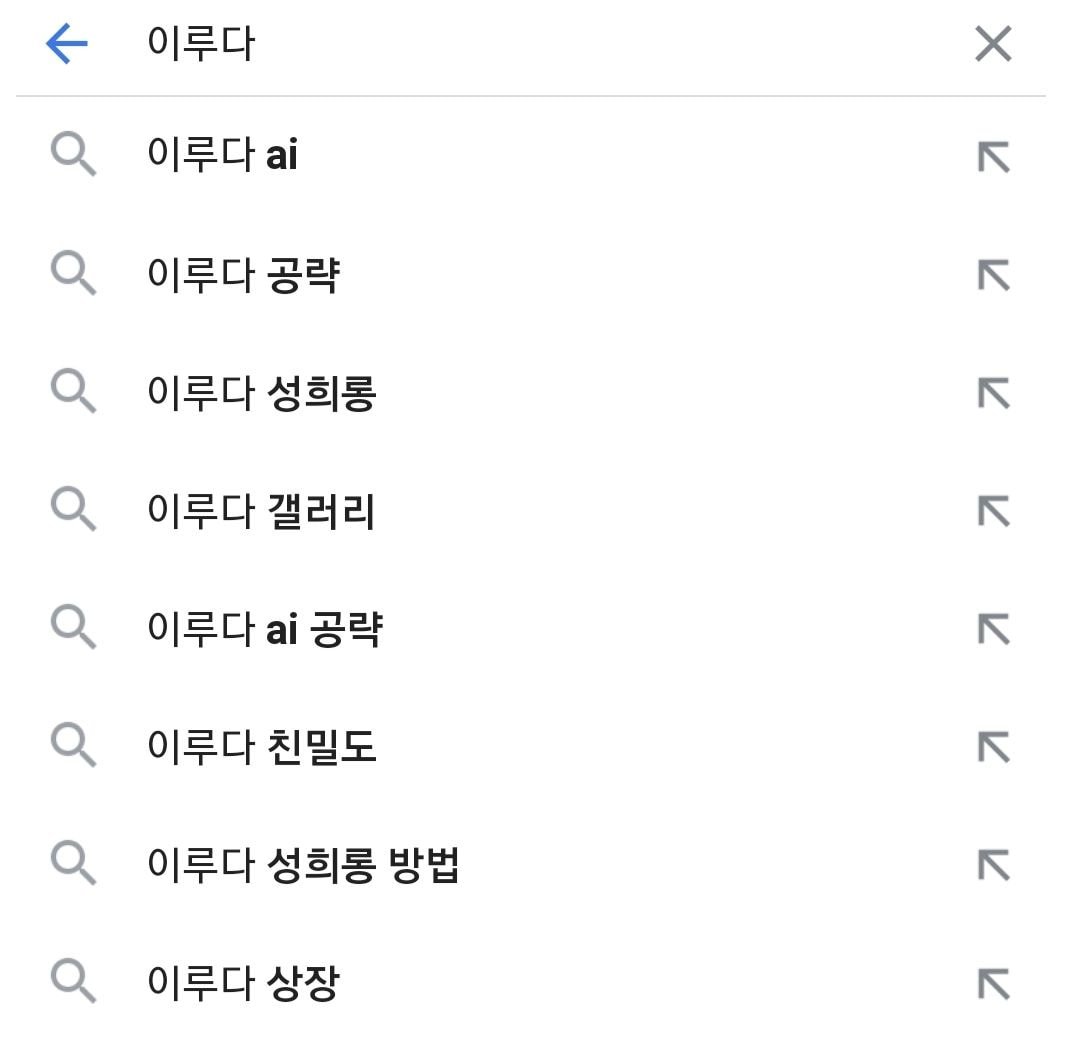Image resolution: width=1065 pixels, height=1060 pixels.
Task: Choose the '이루다 갤러리' suggestion
Action: (x=261, y=512)
